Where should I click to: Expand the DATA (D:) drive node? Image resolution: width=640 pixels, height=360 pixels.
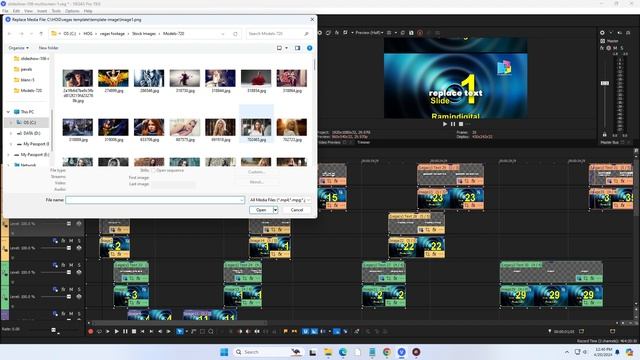pyautogui.click(x=11, y=133)
